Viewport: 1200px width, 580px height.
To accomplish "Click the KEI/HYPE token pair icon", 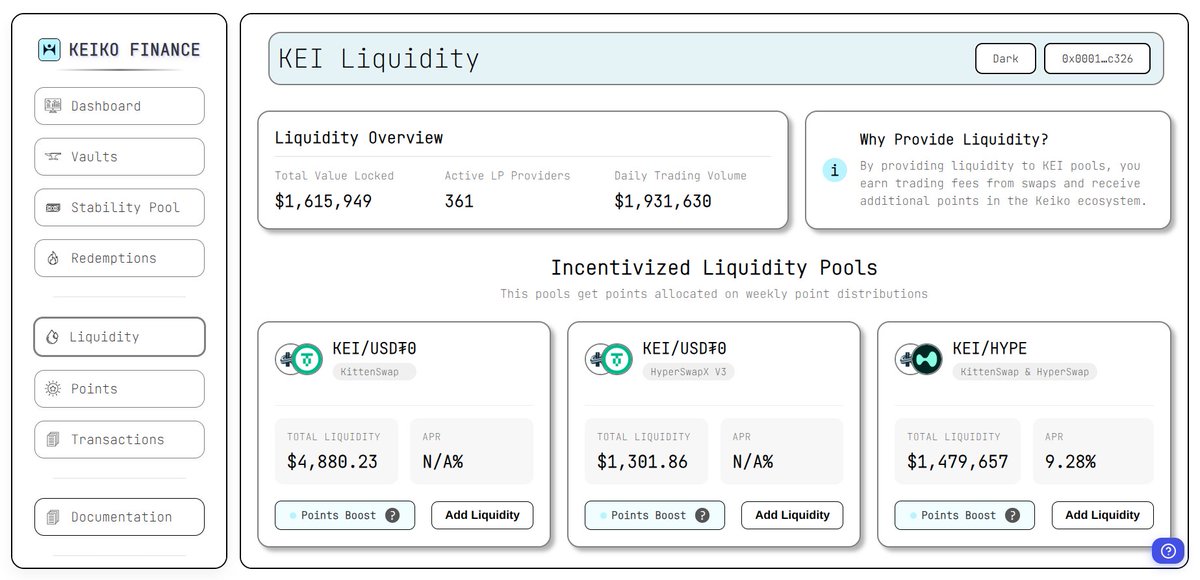I will click(x=919, y=358).
